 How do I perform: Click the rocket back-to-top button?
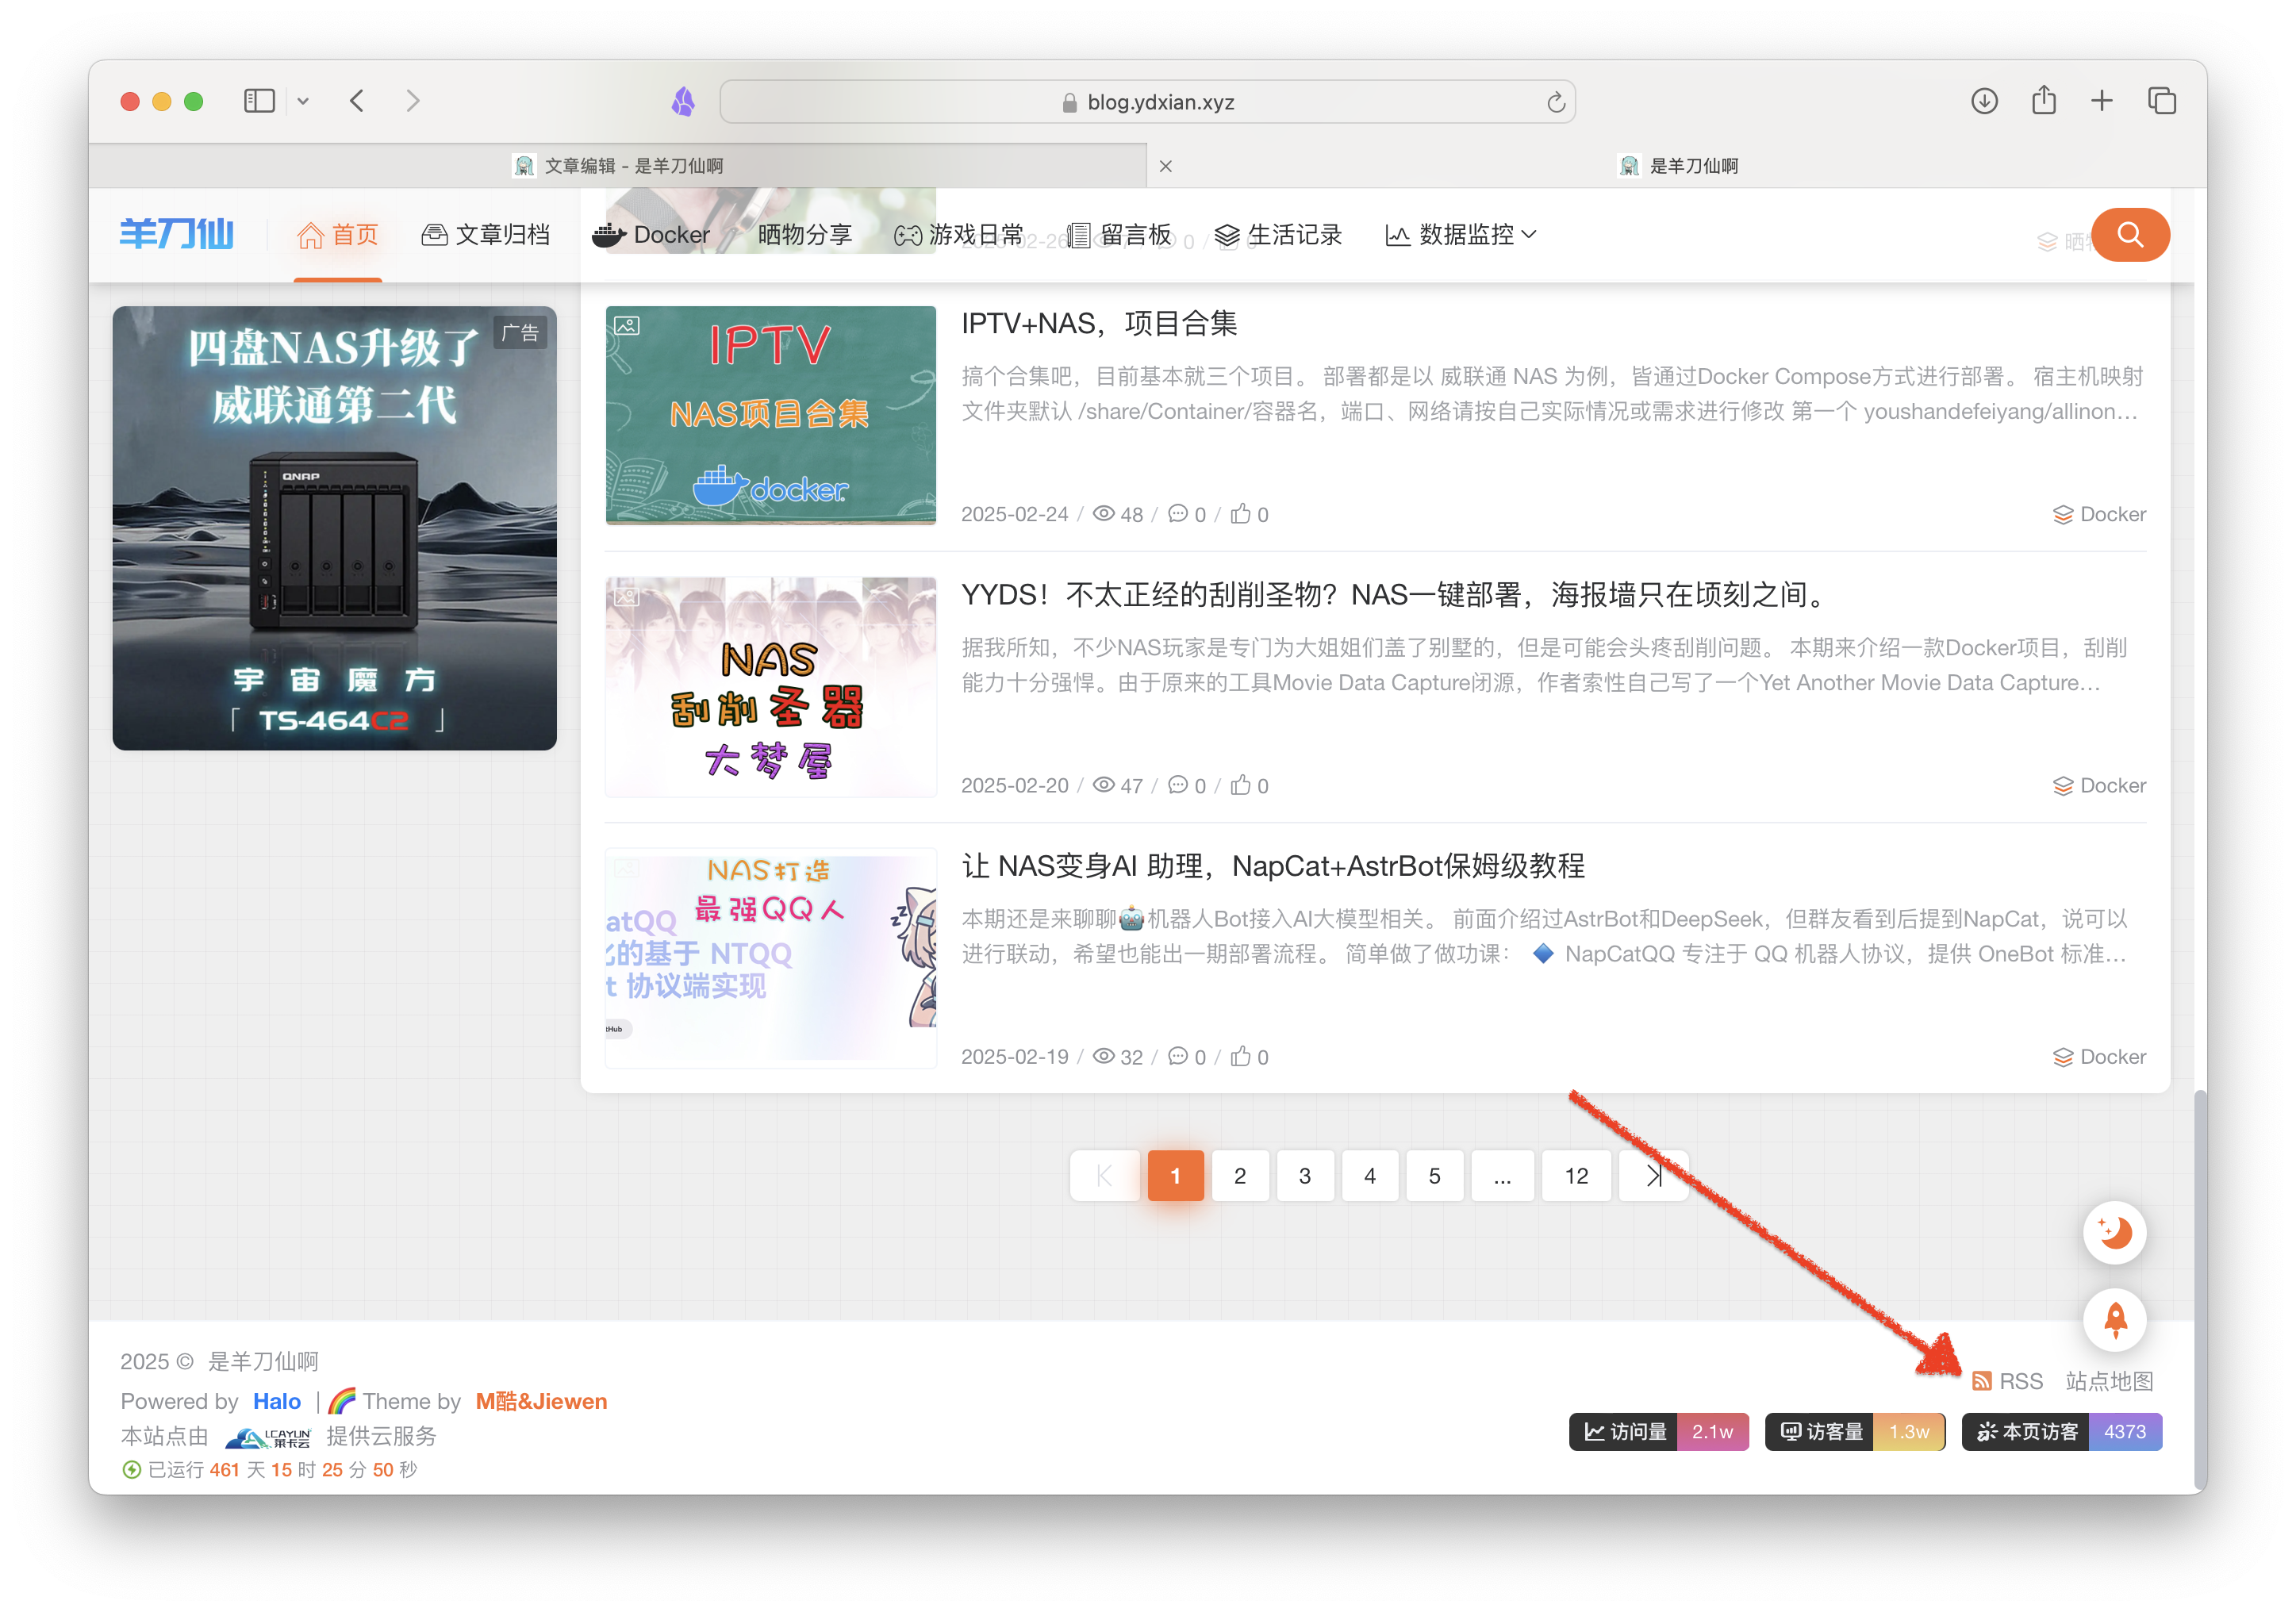(2115, 1319)
